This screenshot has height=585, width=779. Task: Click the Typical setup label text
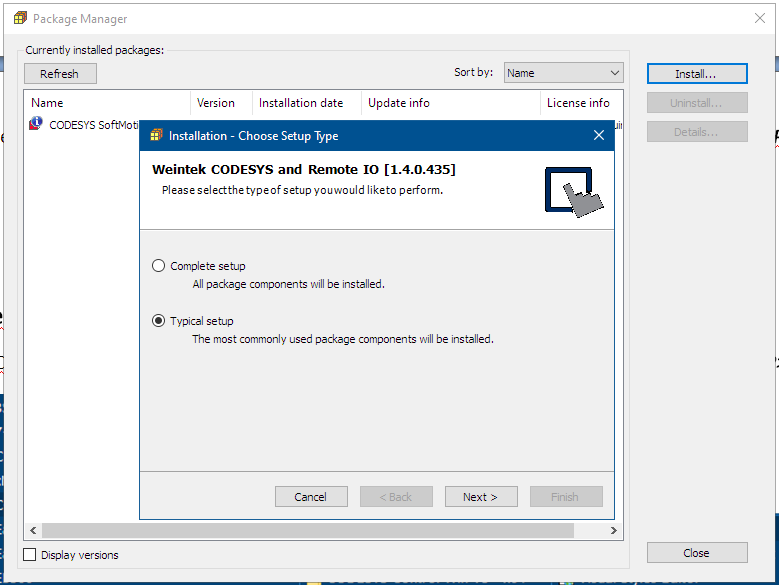point(202,321)
